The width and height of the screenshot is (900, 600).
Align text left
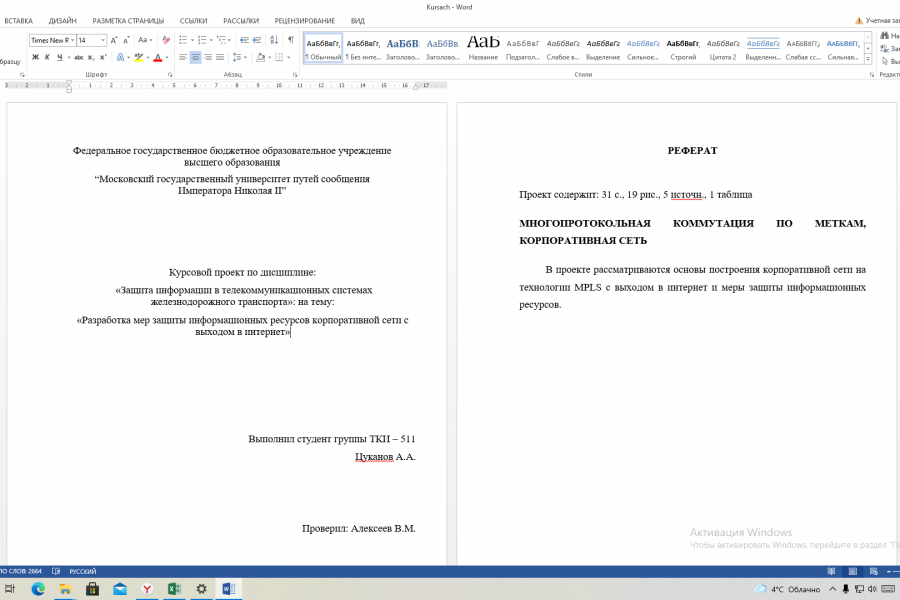[x=183, y=57]
